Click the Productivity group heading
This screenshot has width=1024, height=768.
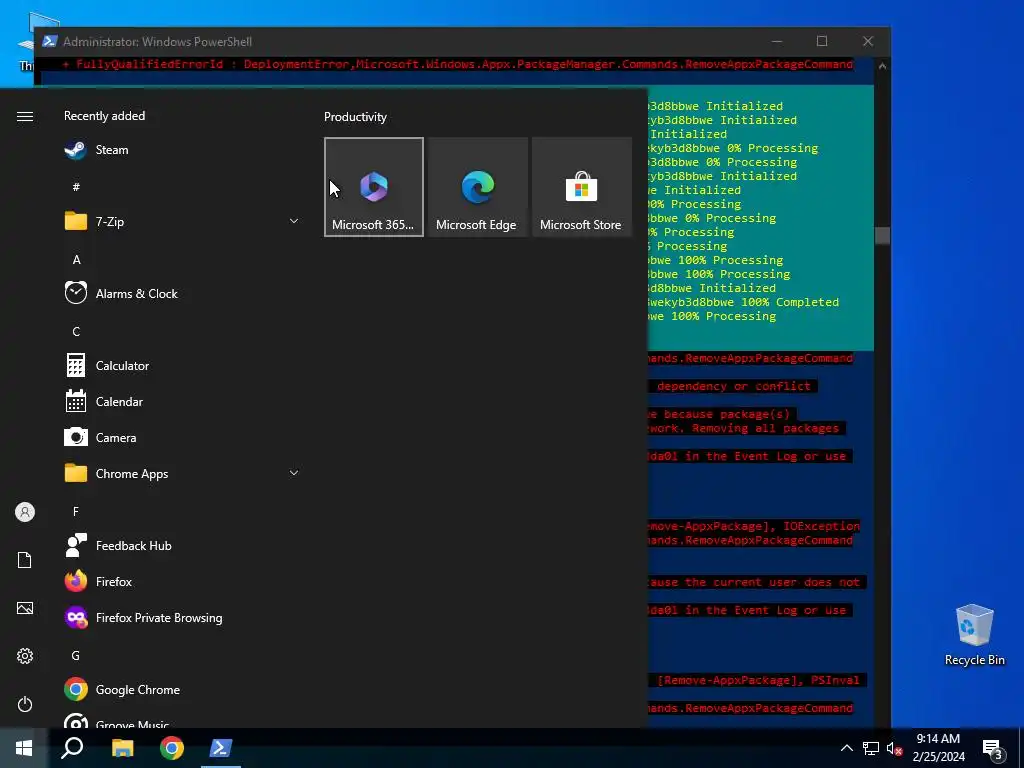[355, 117]
